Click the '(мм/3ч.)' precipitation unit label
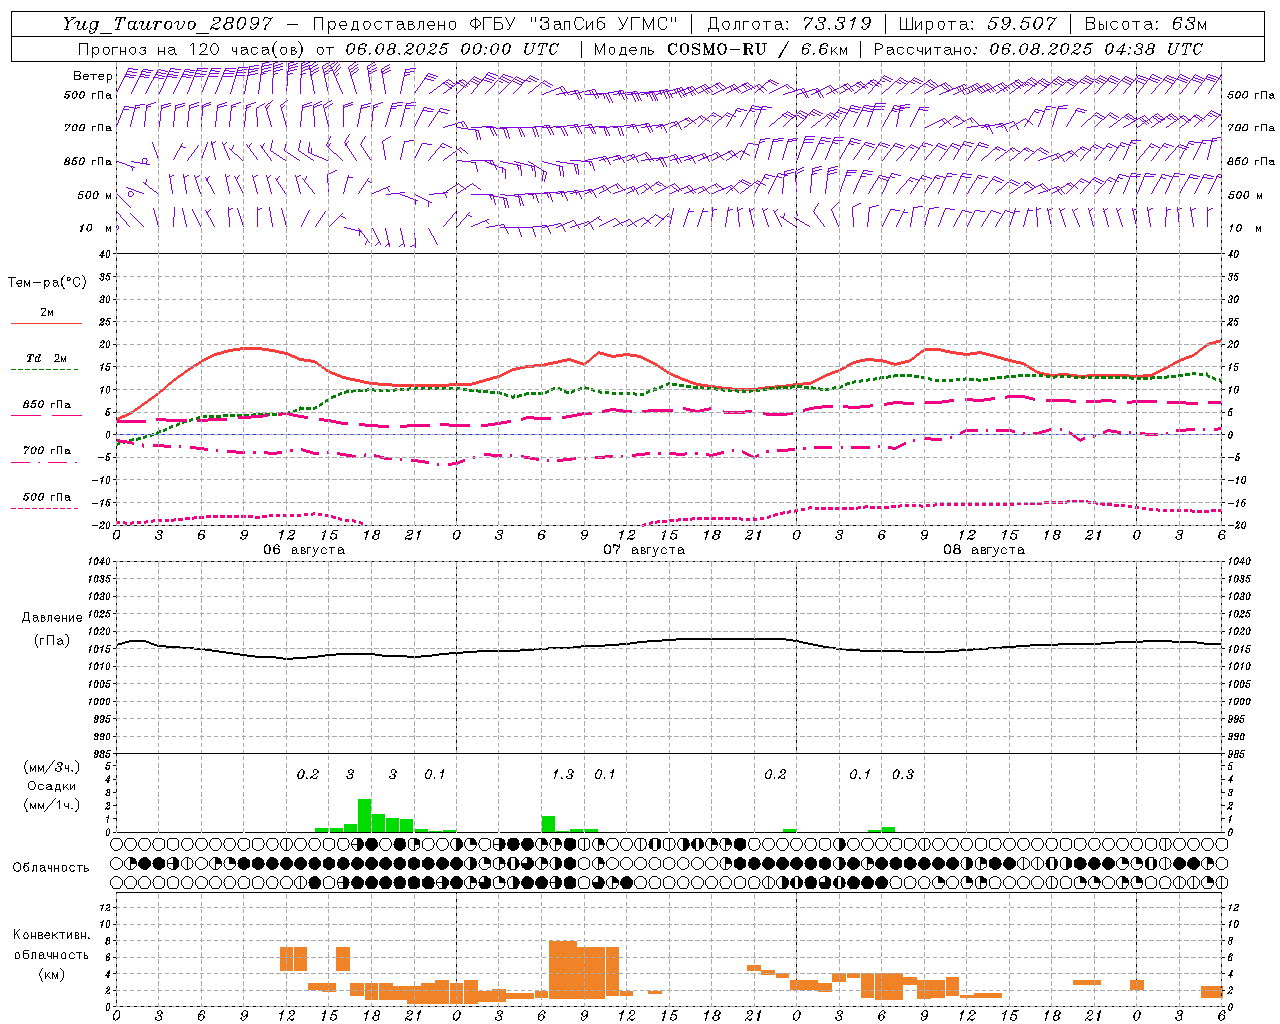Image resolution: width=1280 pixels, height=1024 pixels. tap(51, 768)
